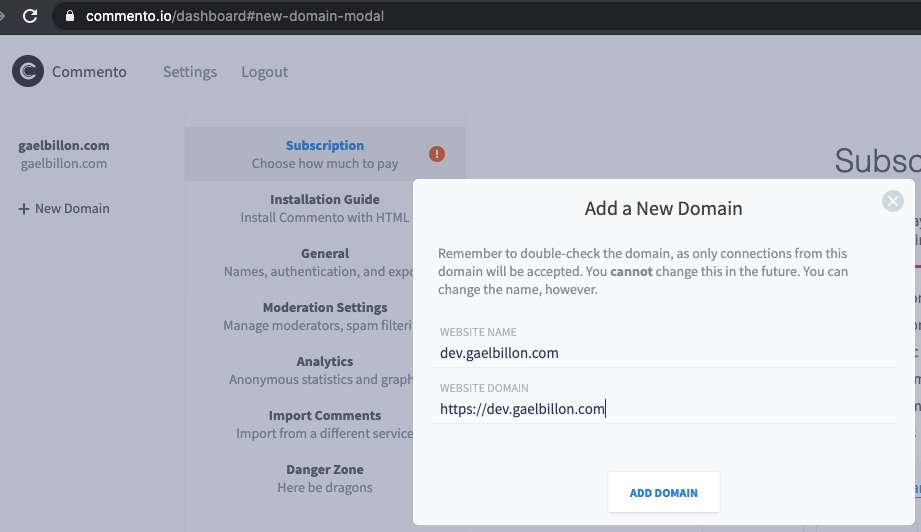Click Choose how much to pay subtitle

pos(325,163)
